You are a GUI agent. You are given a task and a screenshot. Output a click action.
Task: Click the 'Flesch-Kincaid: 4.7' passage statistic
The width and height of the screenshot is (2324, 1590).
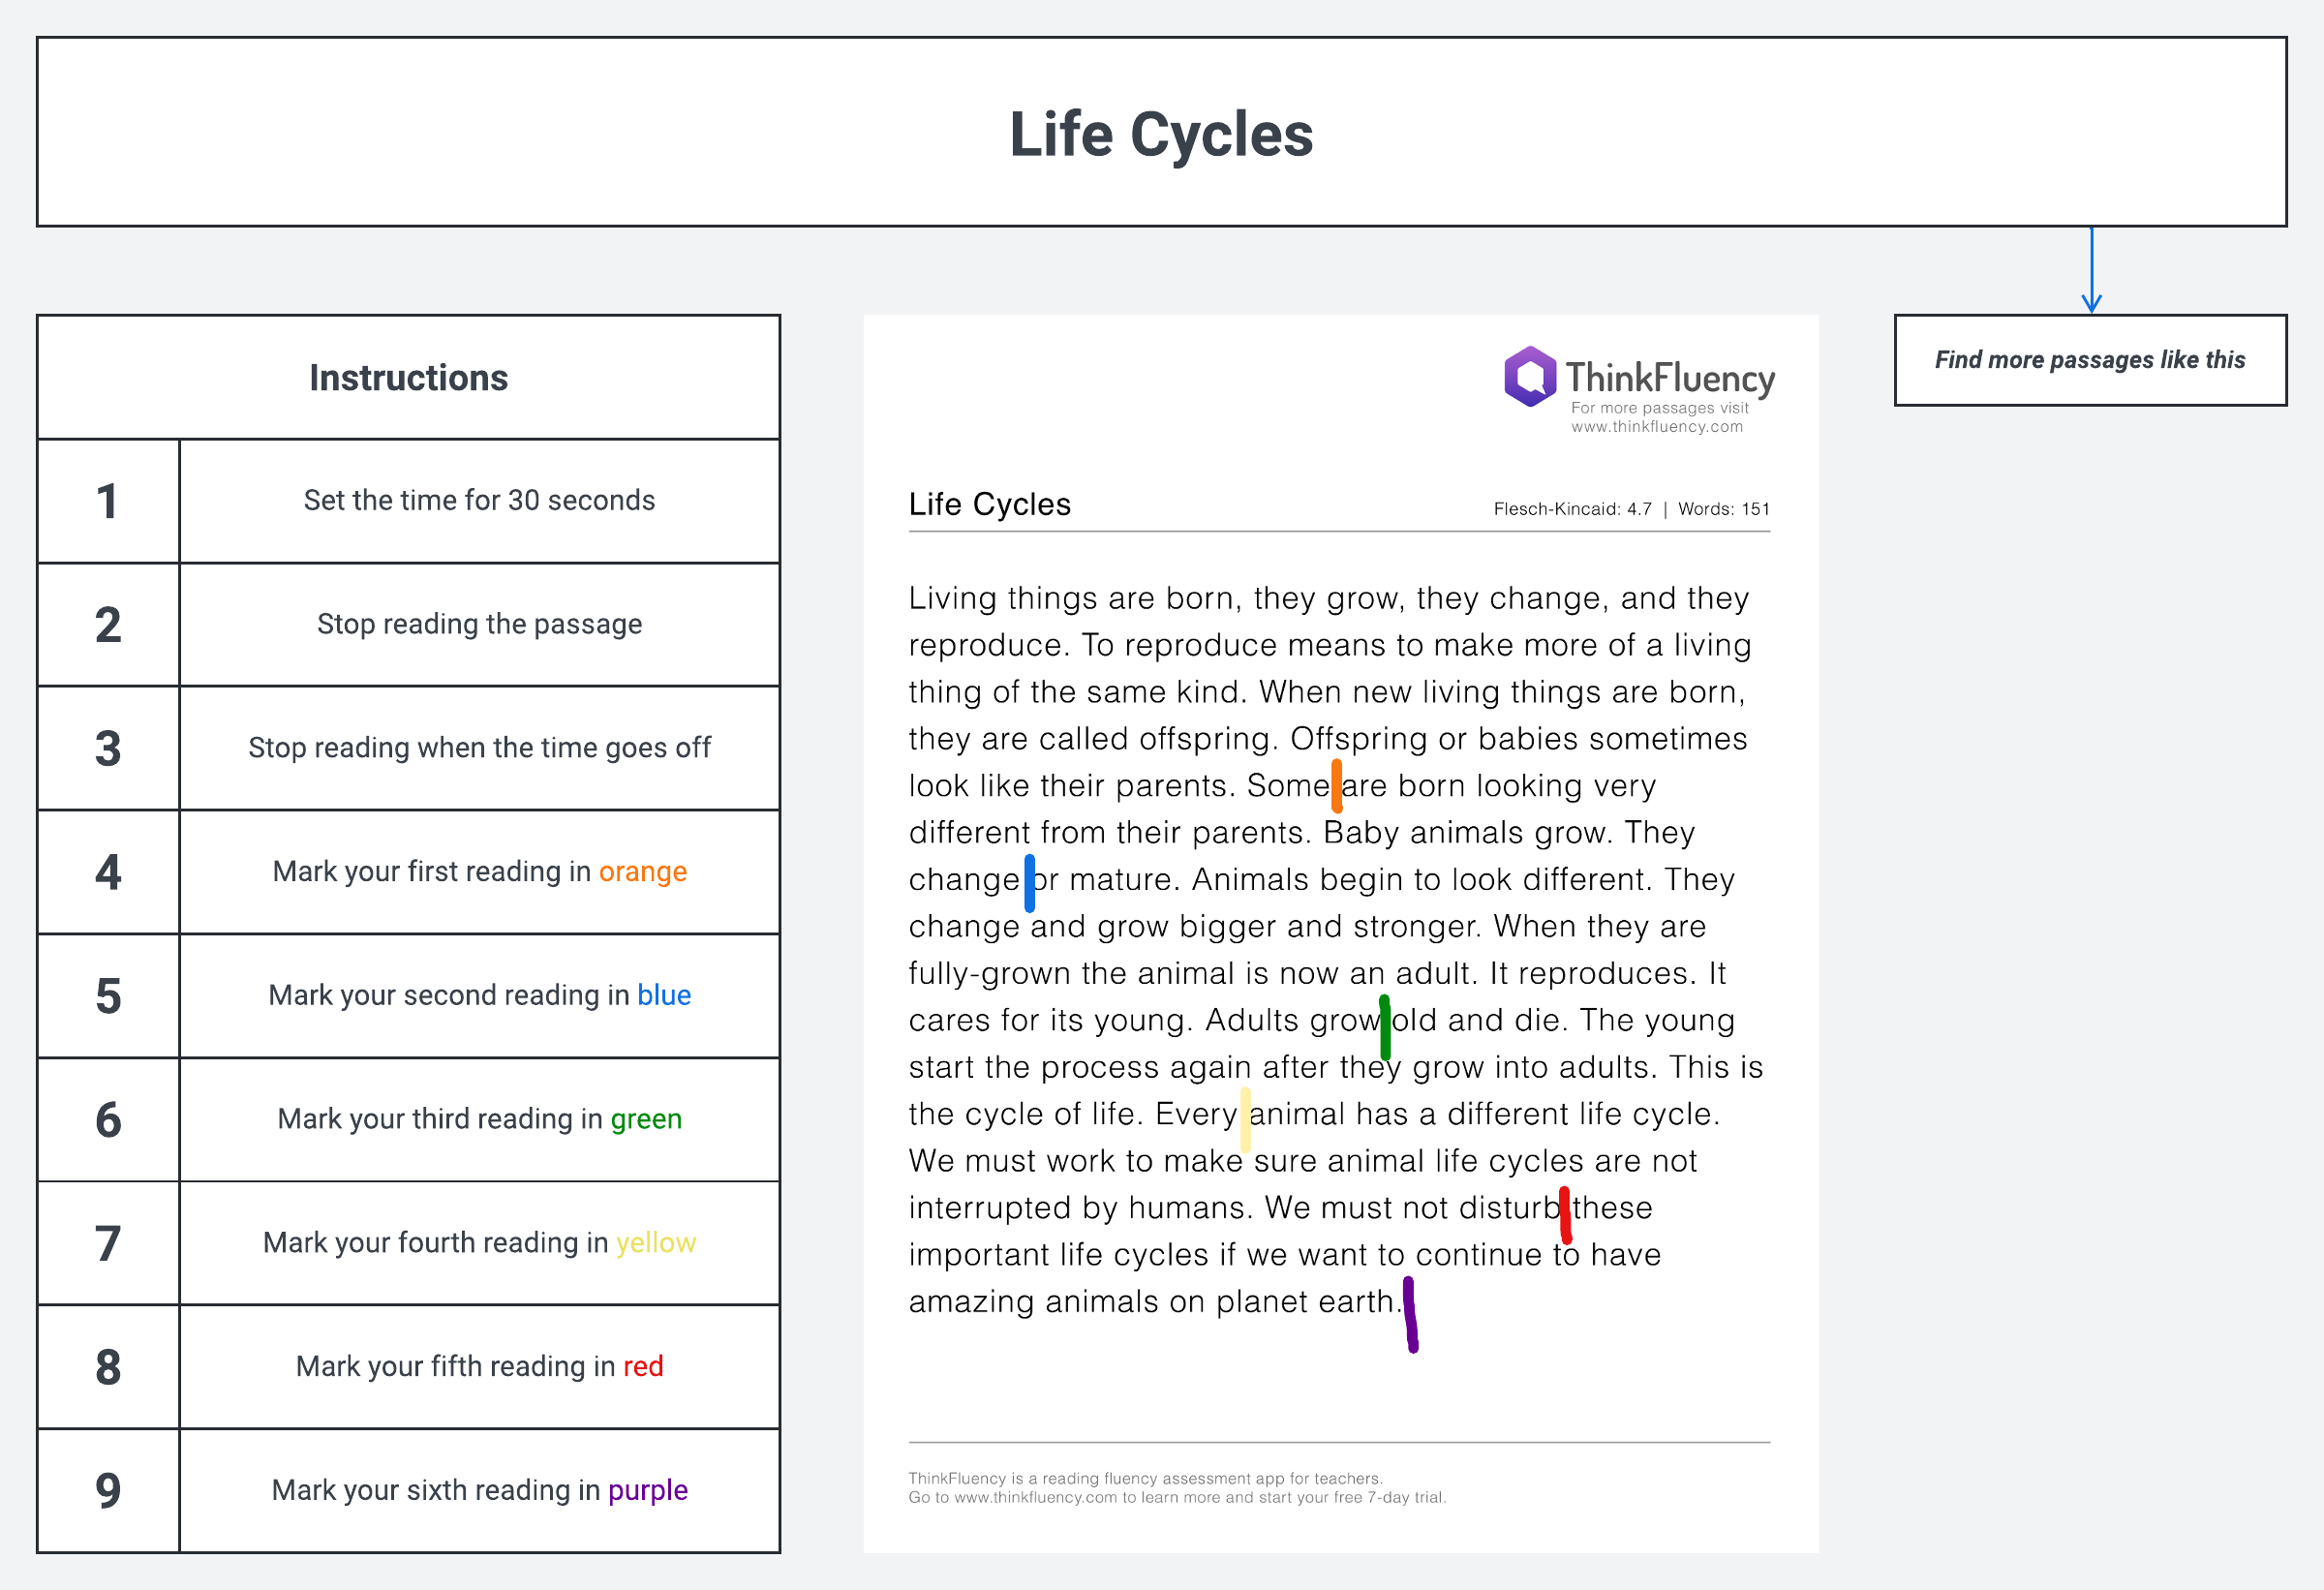pos(1572,509)
